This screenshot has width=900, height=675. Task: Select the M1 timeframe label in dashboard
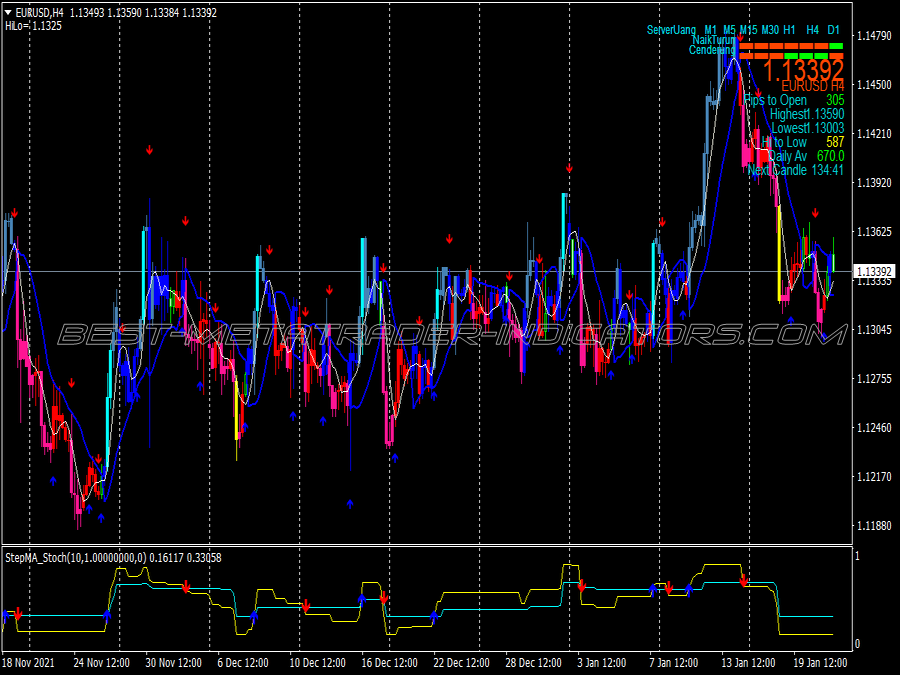[x=711, y=30]
